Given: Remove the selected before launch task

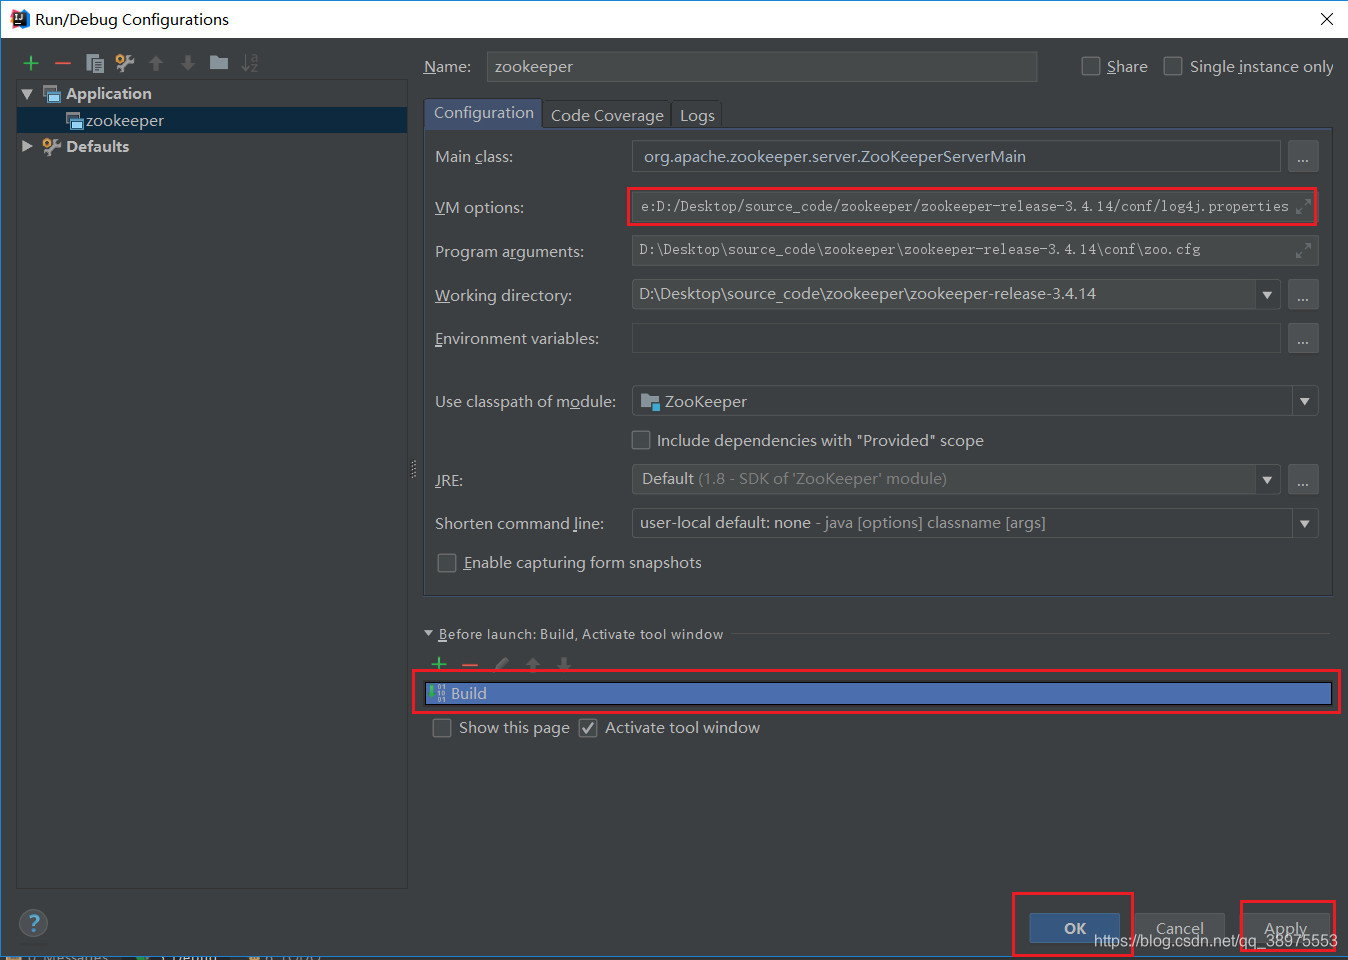Looking at the screenshot, I should click(470, 664).
